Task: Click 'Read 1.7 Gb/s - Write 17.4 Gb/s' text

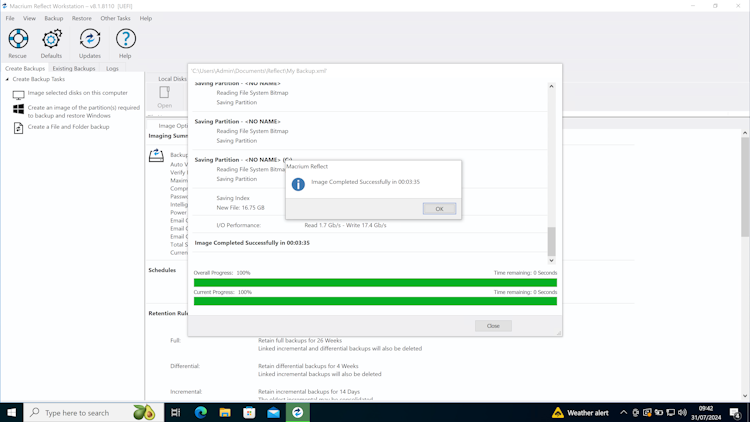Action: click(x=345, y=225)
